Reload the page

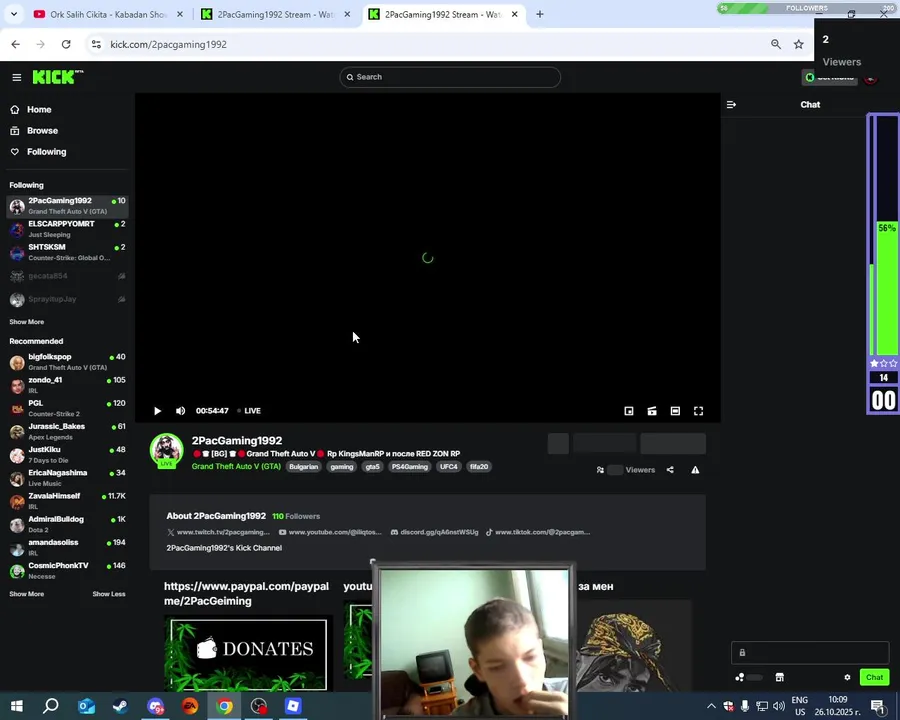point(66,44)
